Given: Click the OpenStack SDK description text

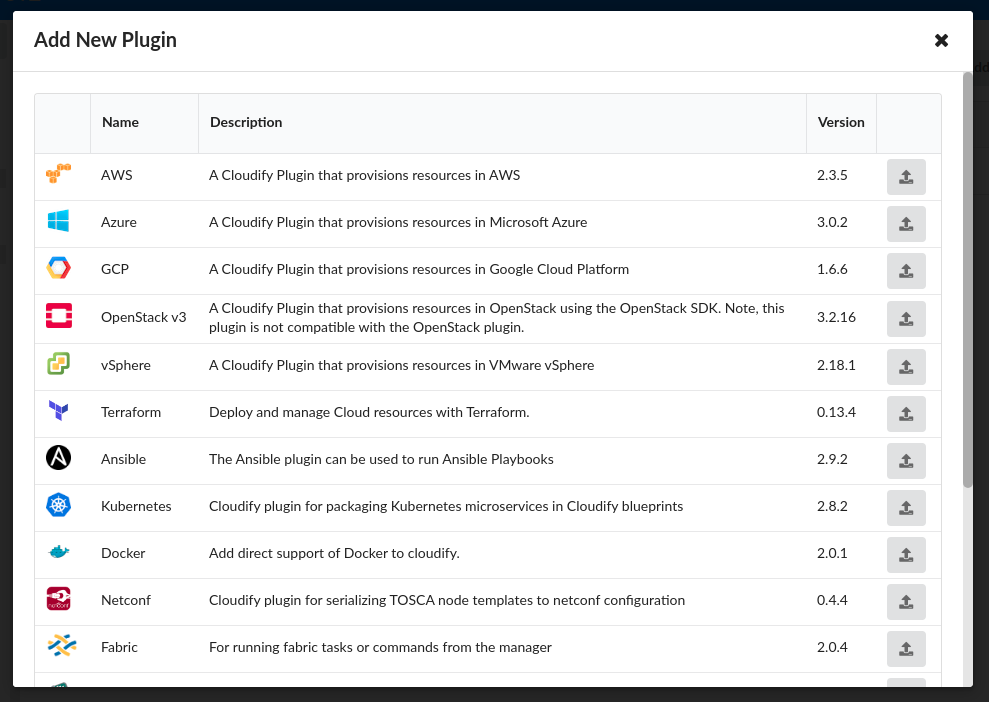Looking at the screenshot, I should click(x=496, y=318).
